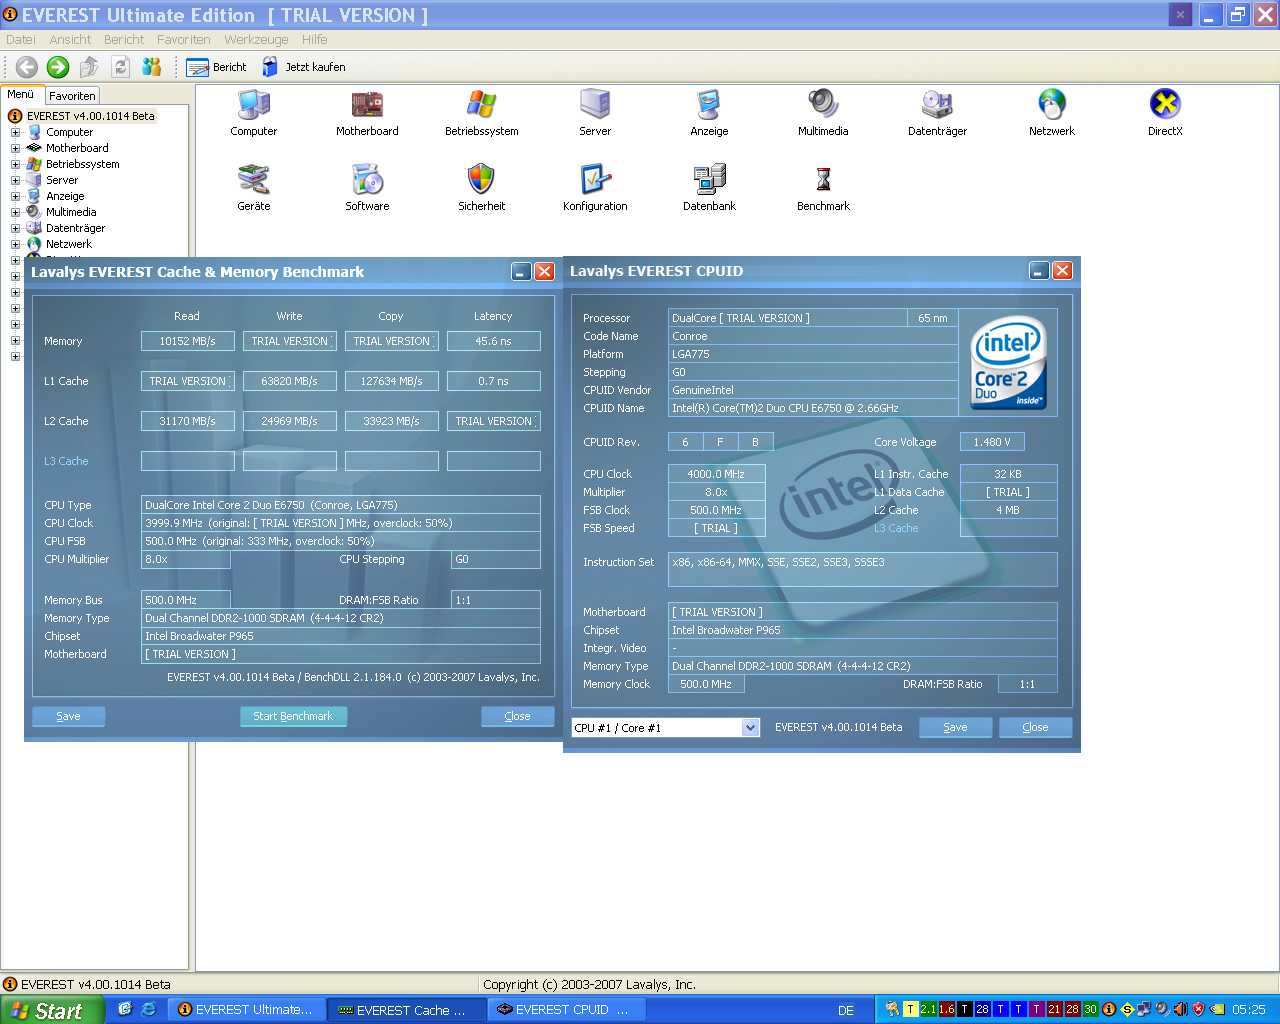Go back with the toolbar back arrow

(x=27, y=67)
